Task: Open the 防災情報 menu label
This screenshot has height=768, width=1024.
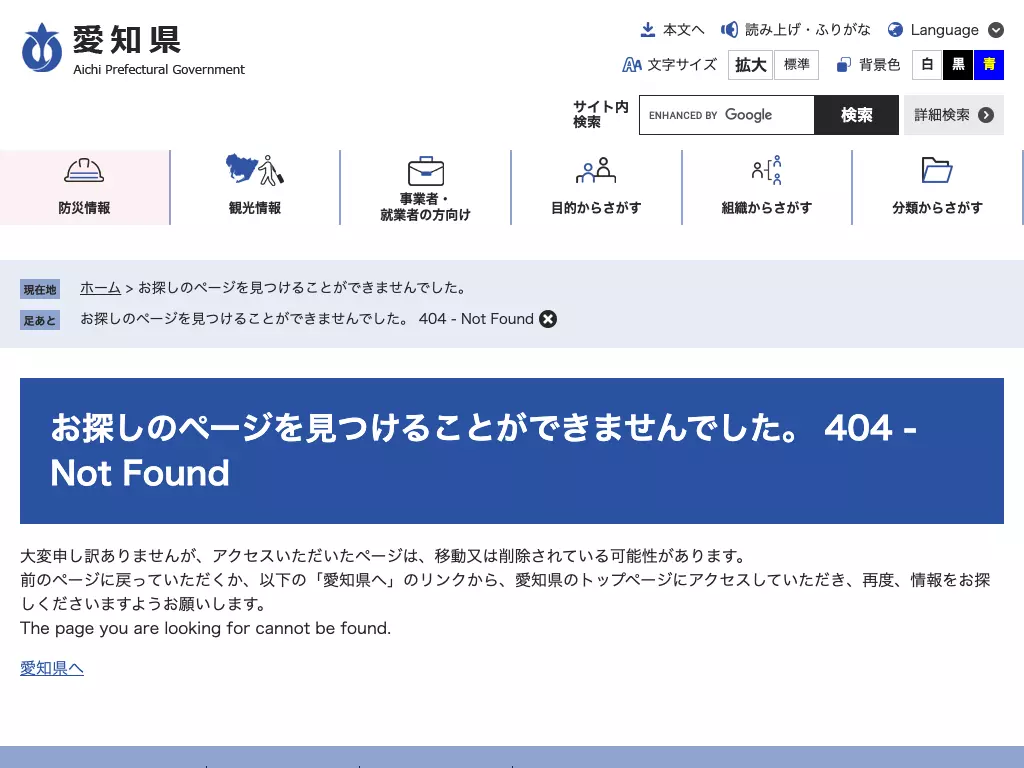Action: (x=84, y=208)
